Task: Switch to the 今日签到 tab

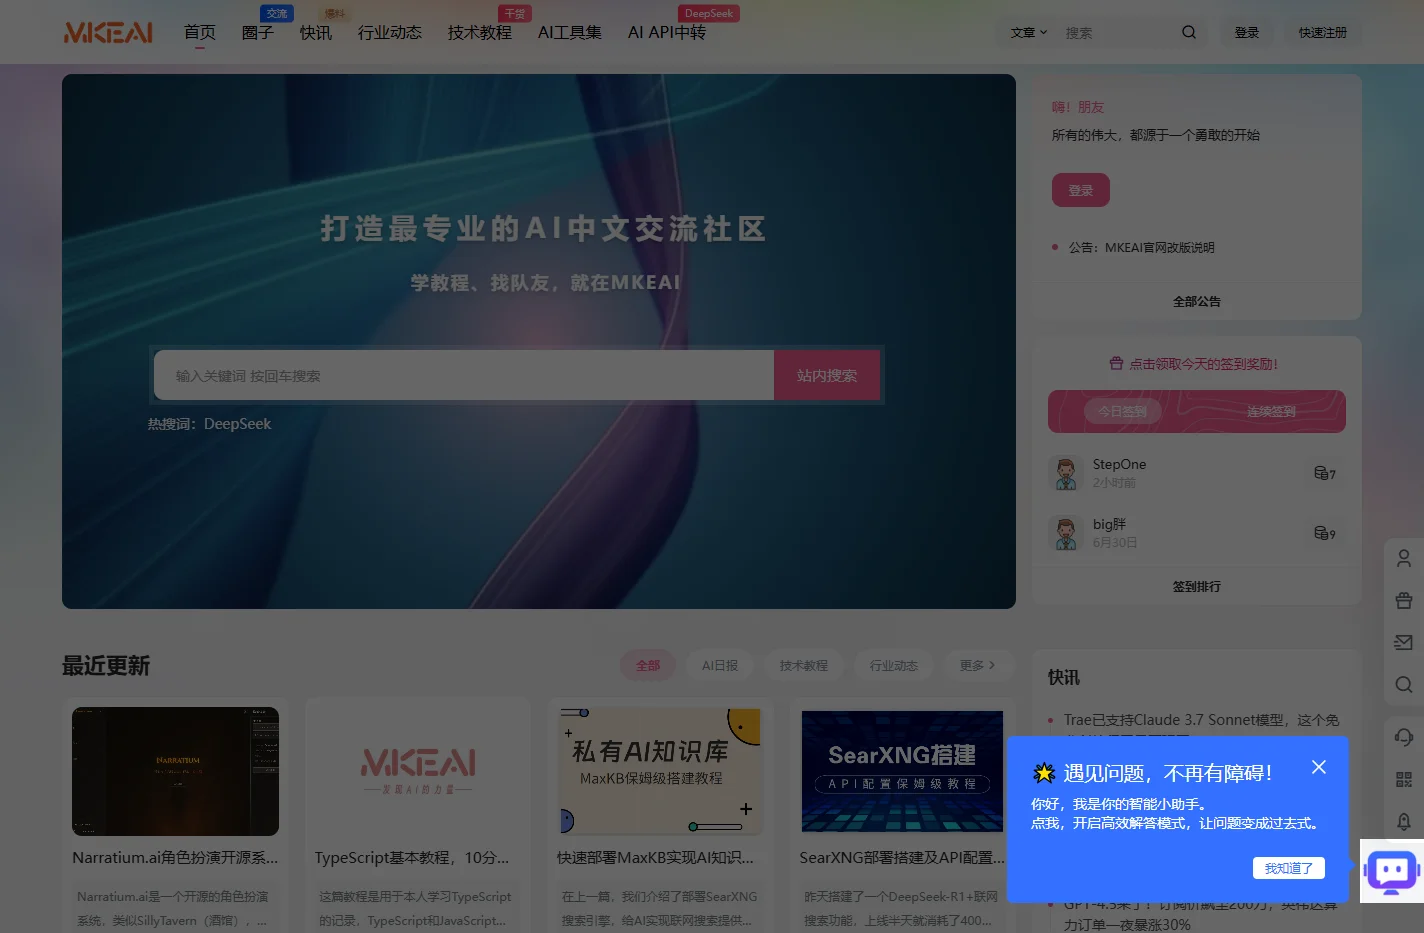Action: (x=1122, y=411)
